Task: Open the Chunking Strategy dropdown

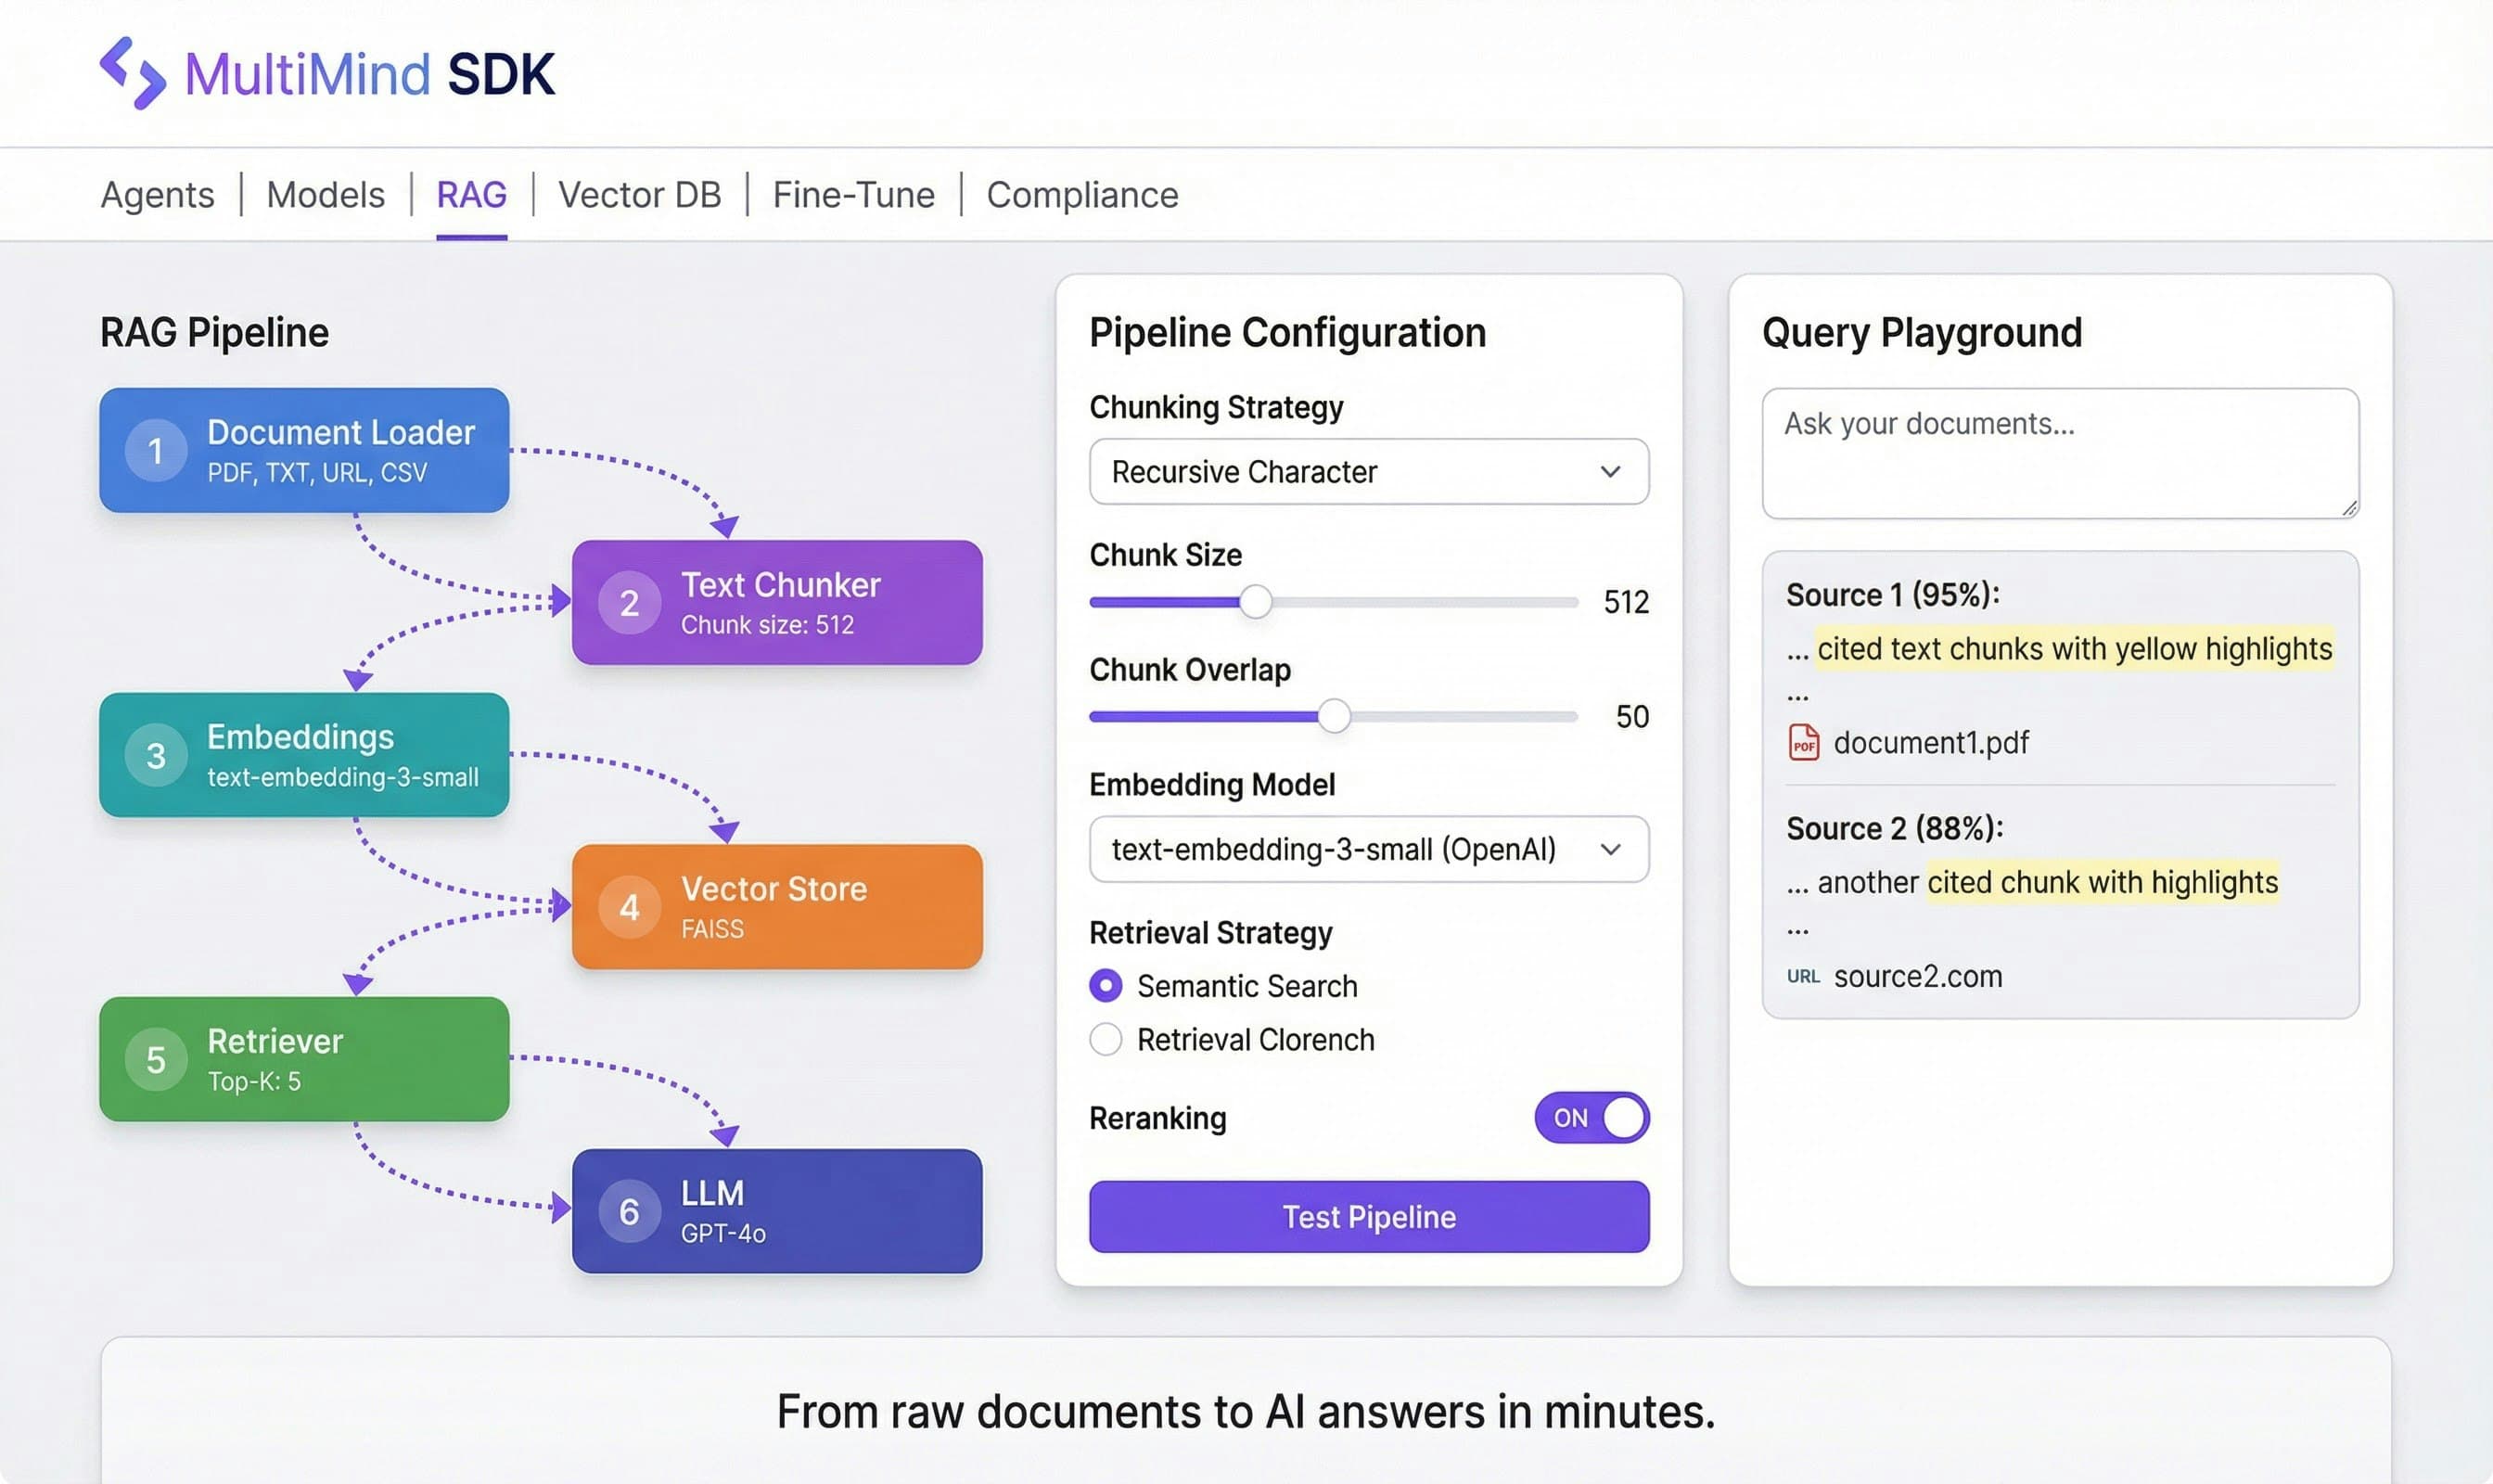Action: click(1368, 471)
